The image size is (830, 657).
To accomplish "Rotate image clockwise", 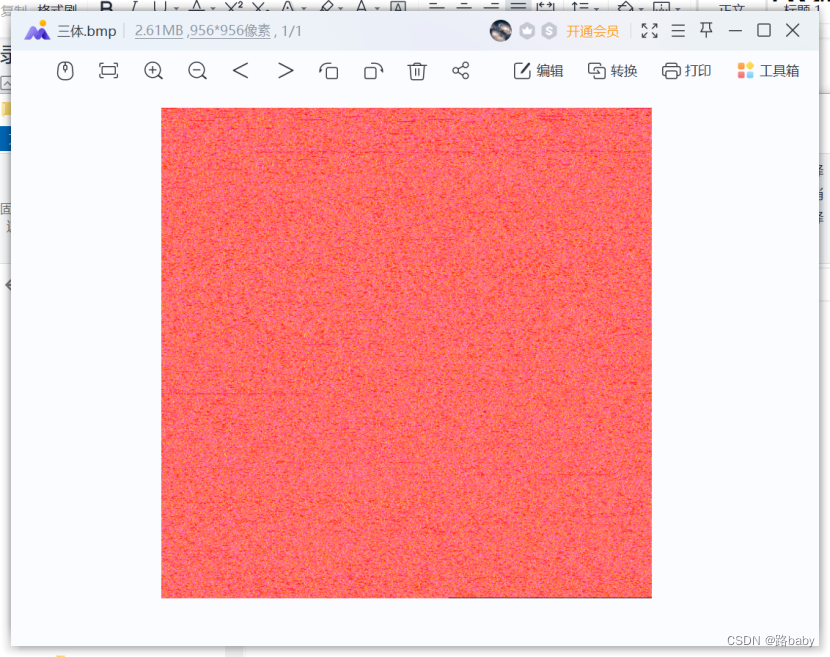I will pos(373,70).
